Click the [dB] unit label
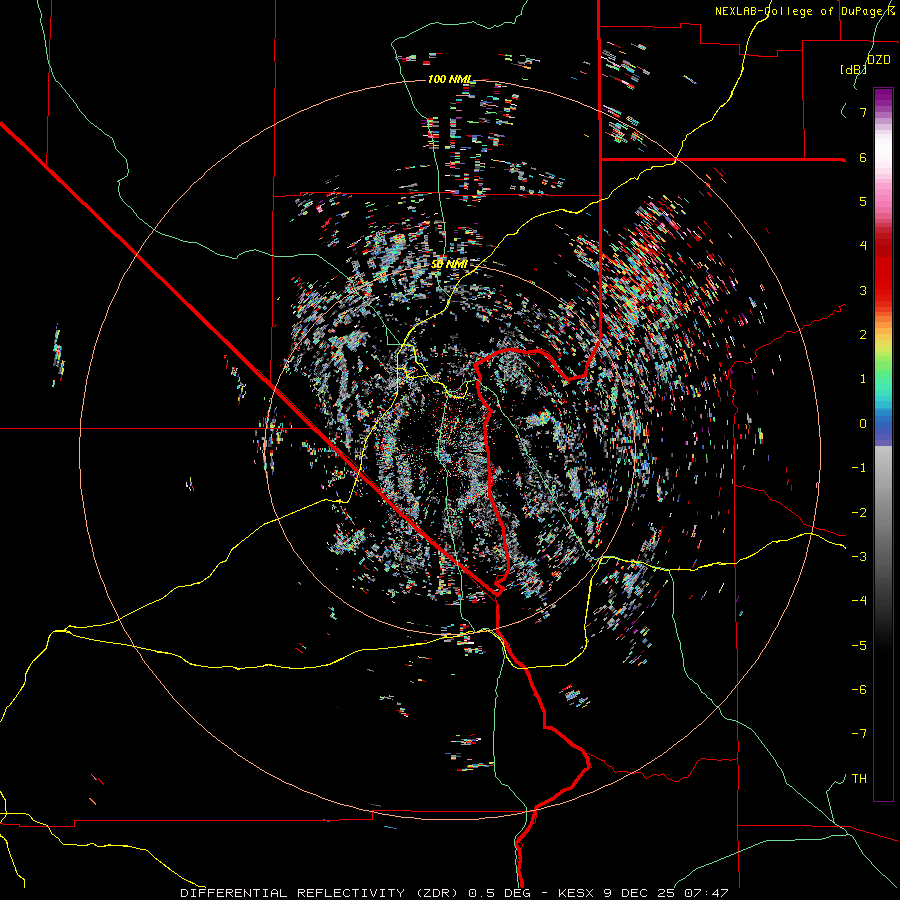Viewport: 900px width, 900px height. pos(853,69)
